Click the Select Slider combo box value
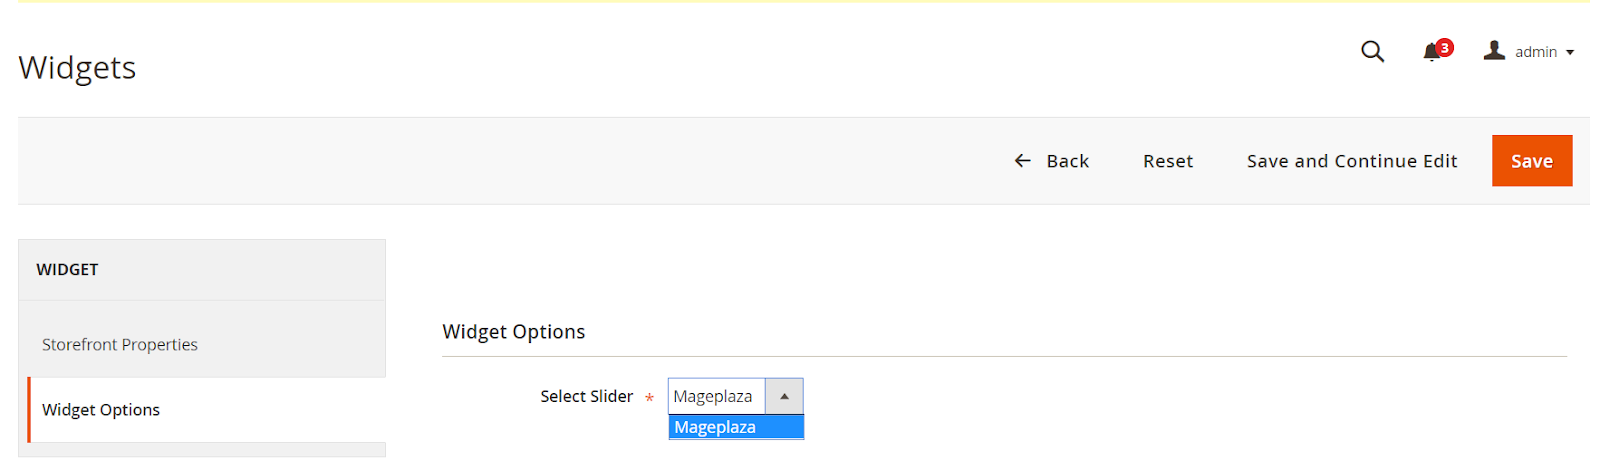The image size is (1600, 470). tap(715, 396)
